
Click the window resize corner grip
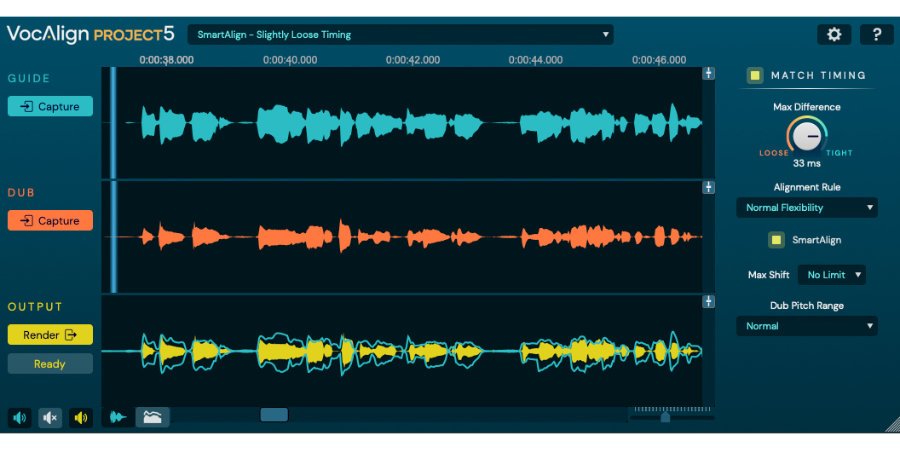pyautogui.click(x=891, y=425)
